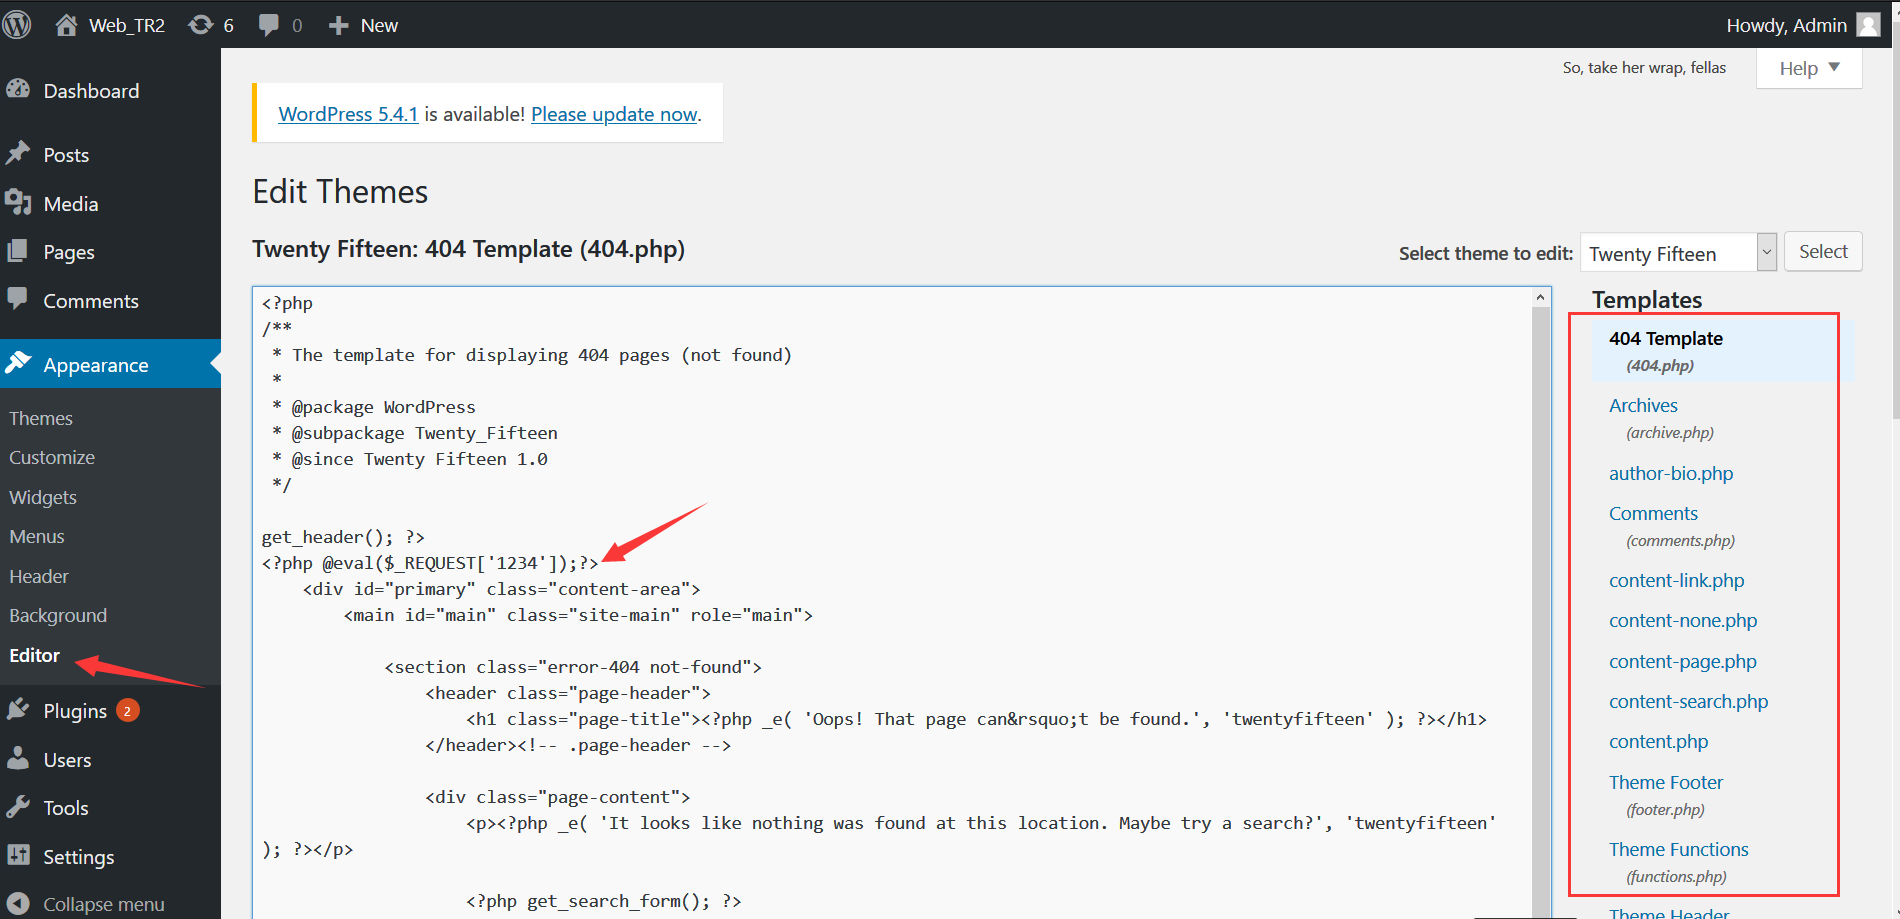Open the updates icon showing 6
Viewport: 1900px width, 919px height.
click(x=201, y=25)
